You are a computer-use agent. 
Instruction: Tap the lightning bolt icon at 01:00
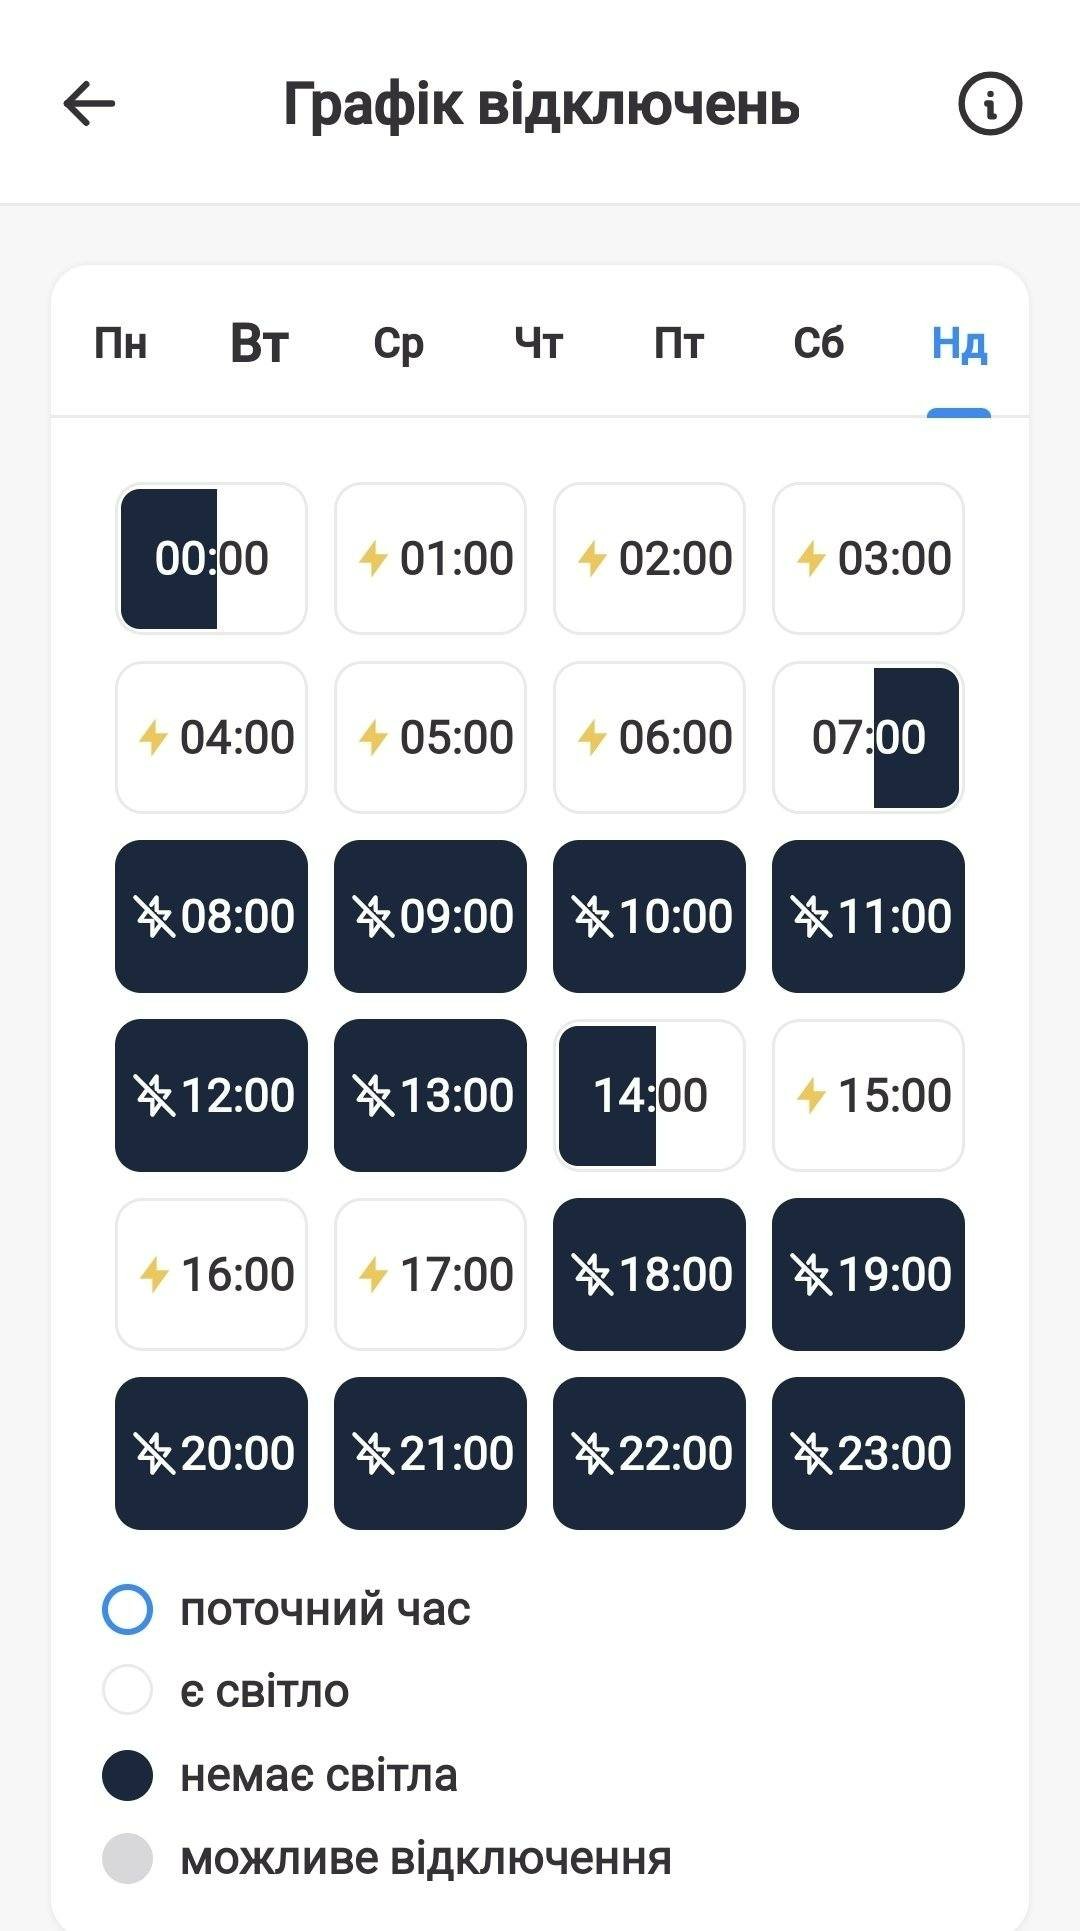(373, 559)
